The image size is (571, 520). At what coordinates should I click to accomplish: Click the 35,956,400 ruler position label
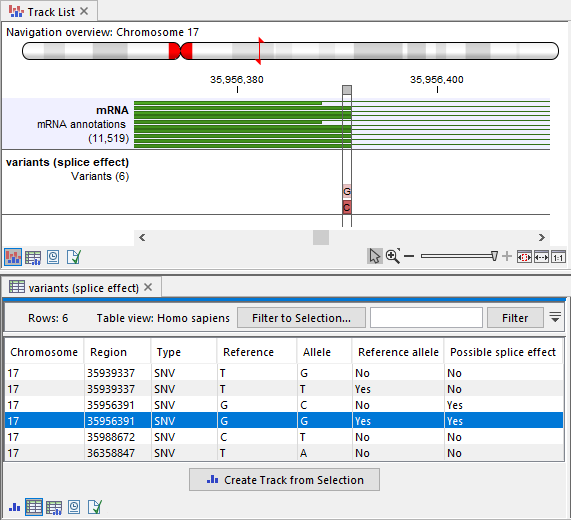pyautogui.click(x=437, y=79)
